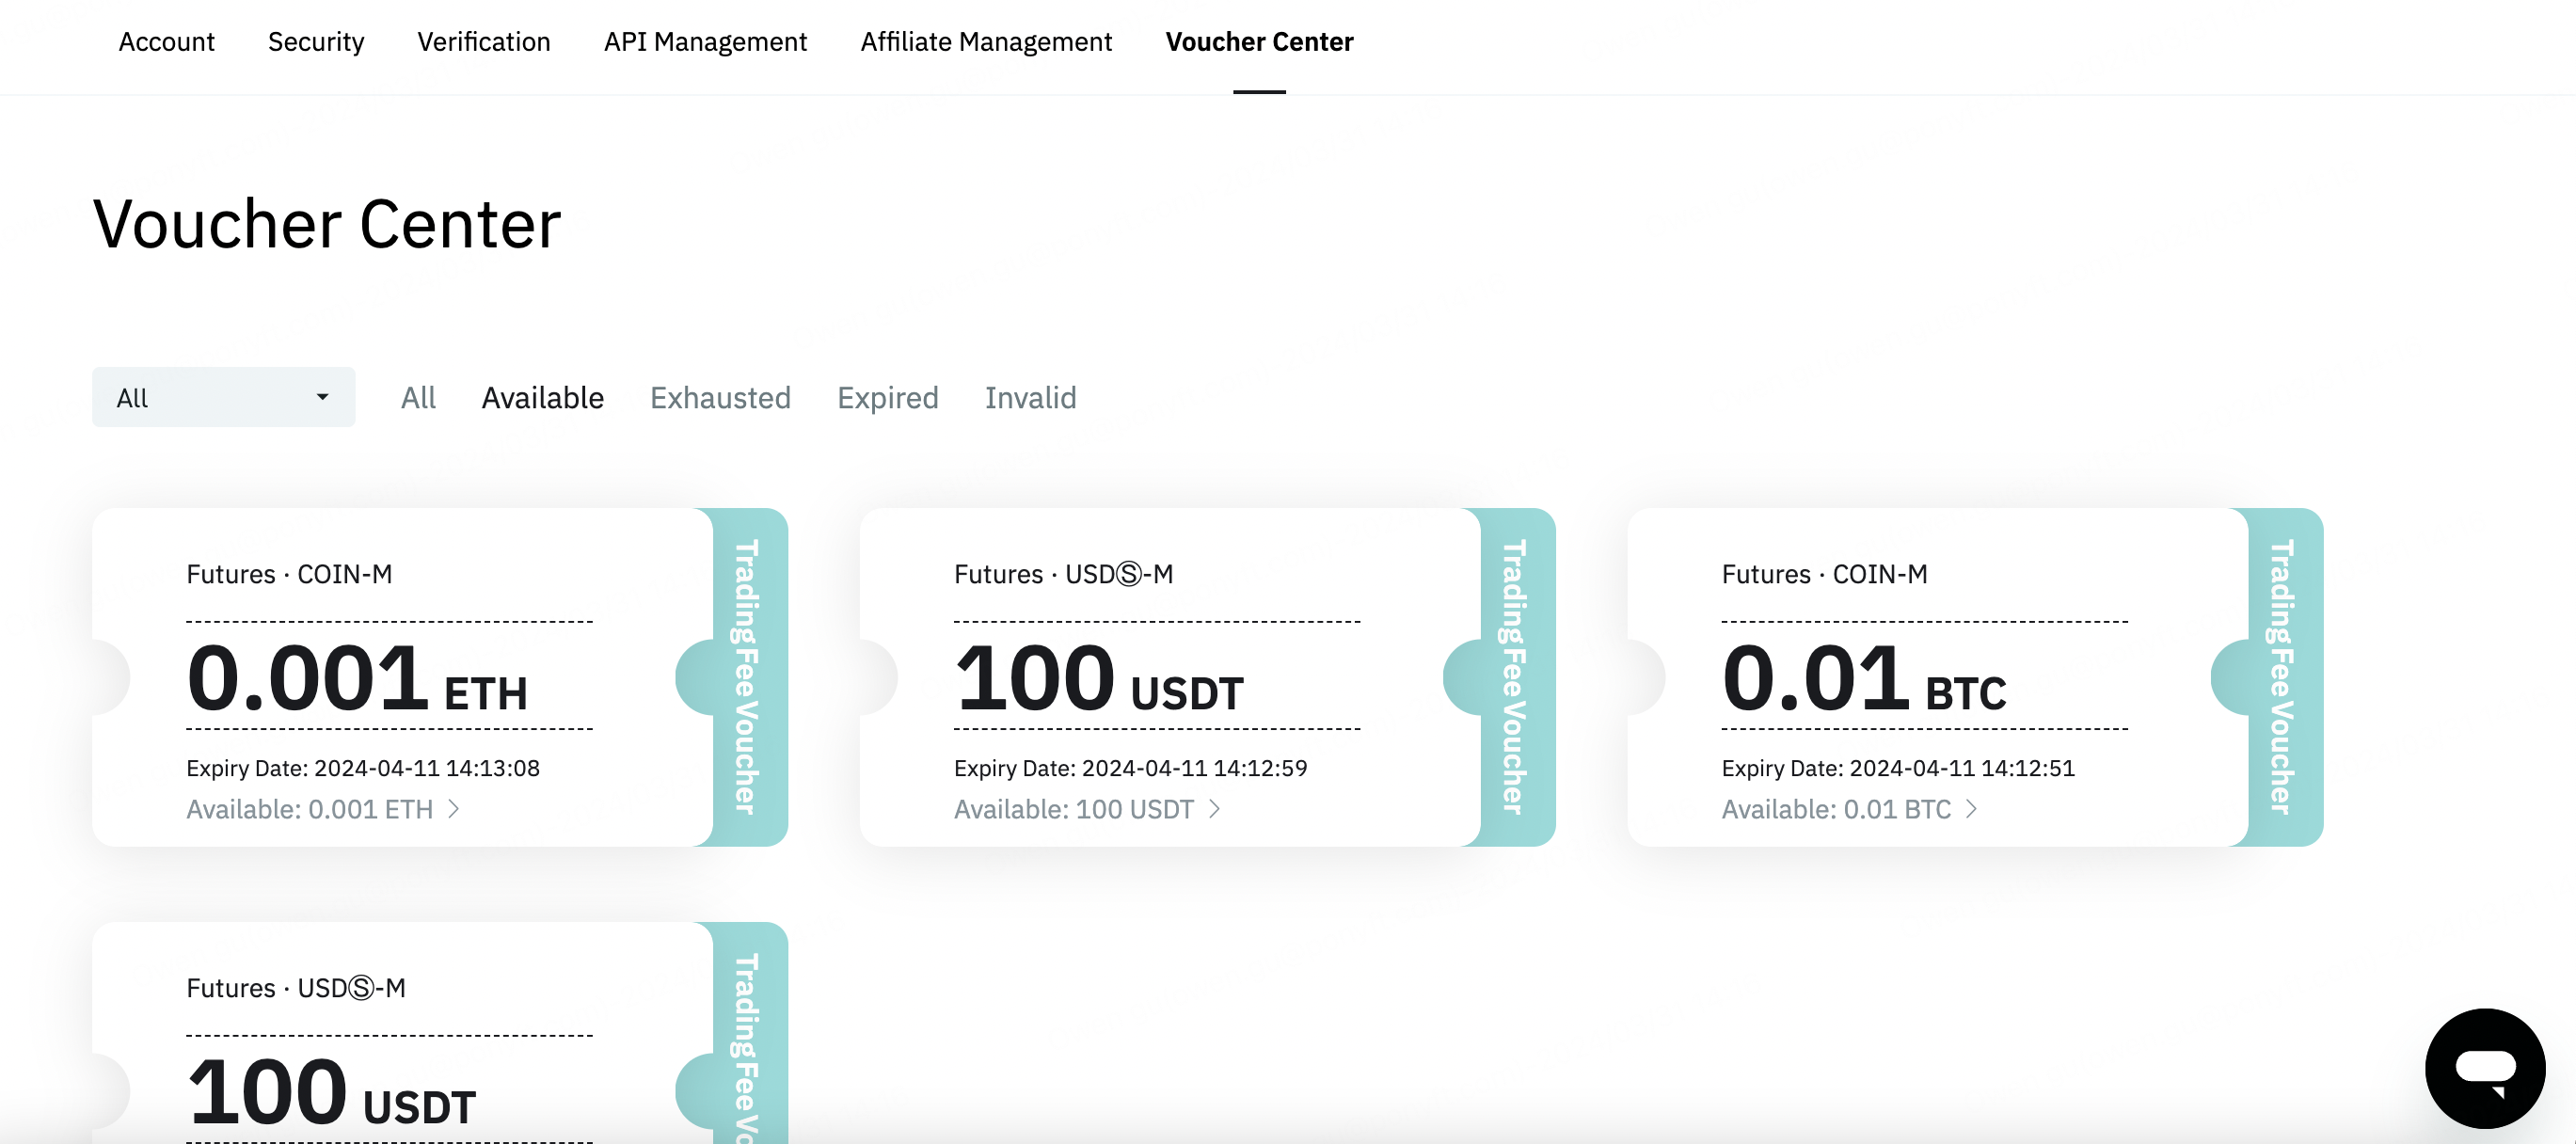
Task: Select the Affiliate Management tab
Action: (x=986, y=41)
